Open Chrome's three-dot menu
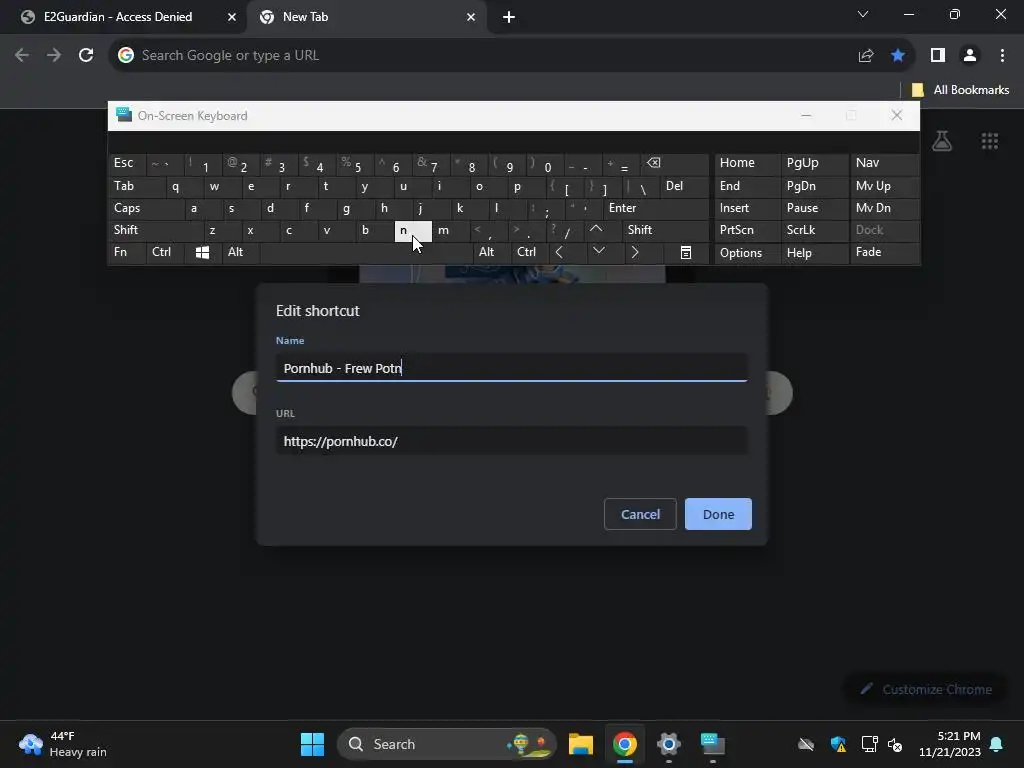1024x768 pixels. [x=1002, y=56]
